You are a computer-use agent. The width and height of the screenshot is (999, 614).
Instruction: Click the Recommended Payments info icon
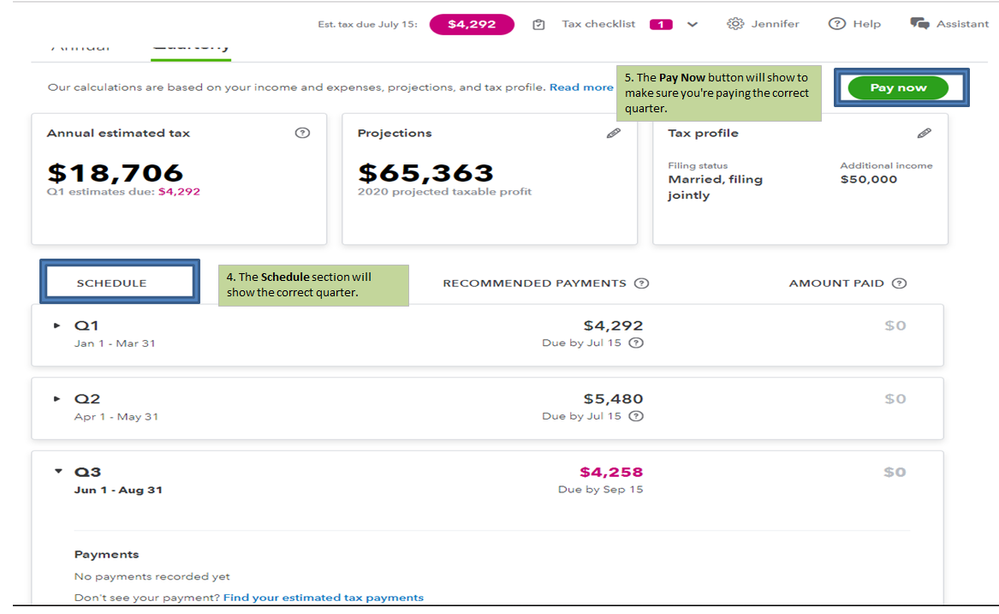642,283
